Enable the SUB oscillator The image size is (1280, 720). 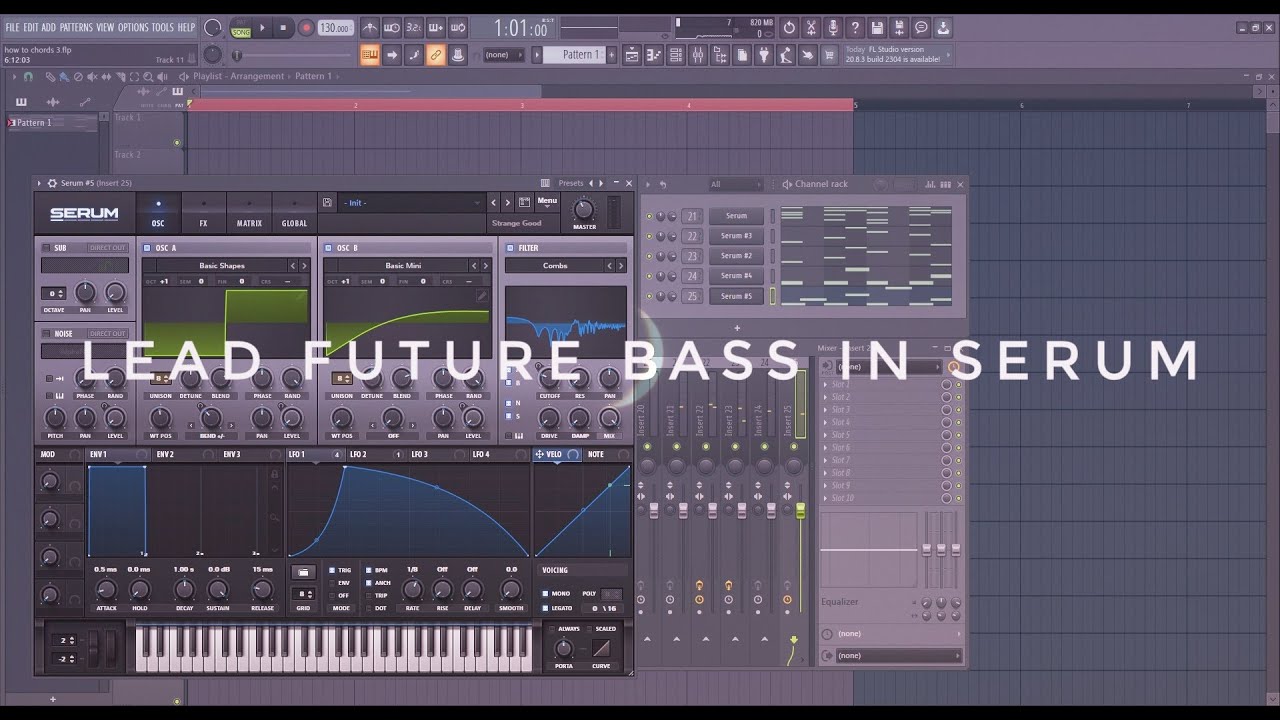pos(46,248)
